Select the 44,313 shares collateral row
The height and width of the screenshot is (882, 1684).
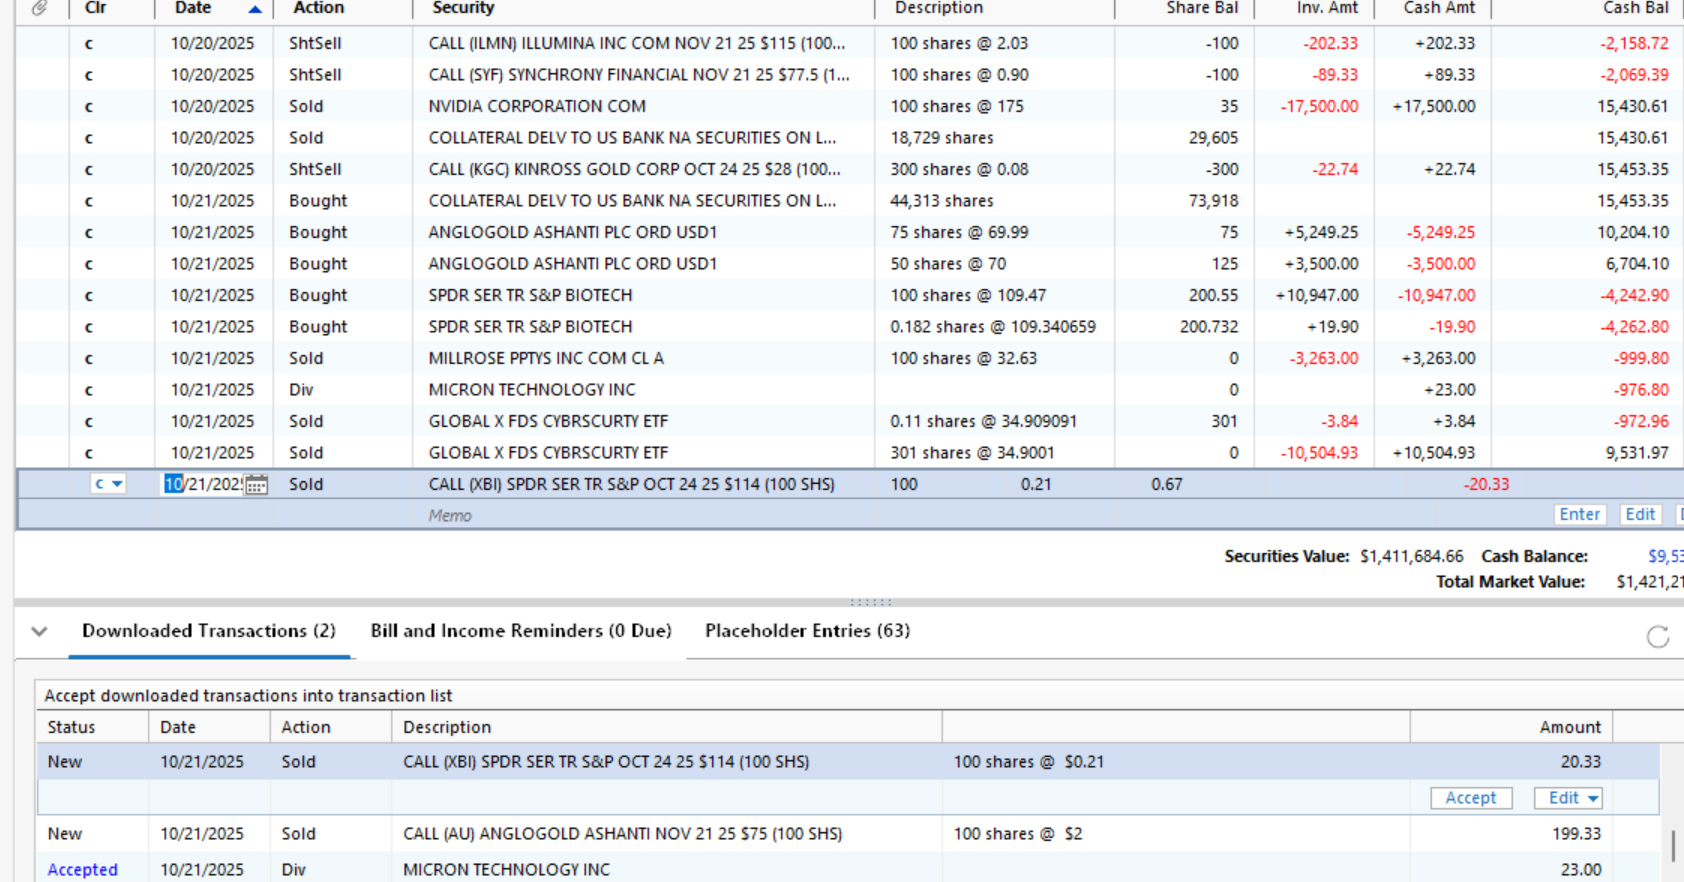pyautogui.click(x=850, y=201)
